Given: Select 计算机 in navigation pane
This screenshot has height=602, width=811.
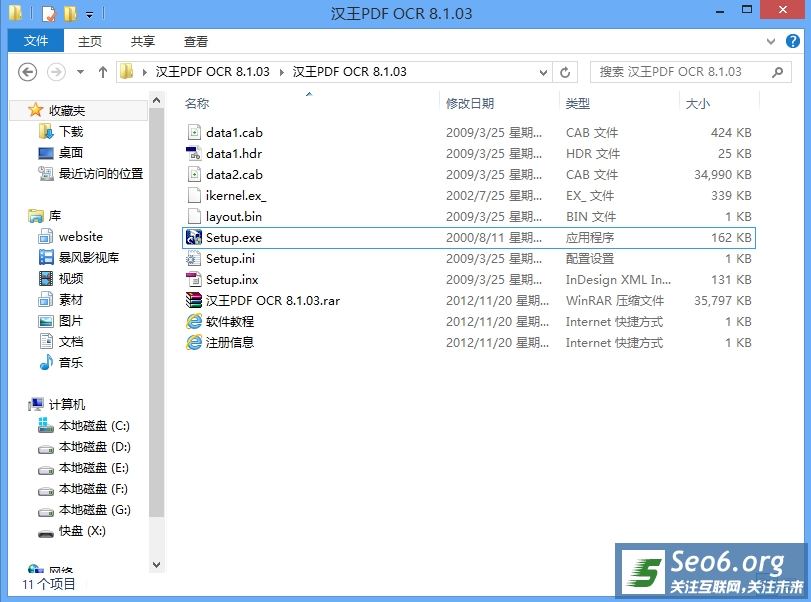Looking at the screenshot, I should point(67,404).
